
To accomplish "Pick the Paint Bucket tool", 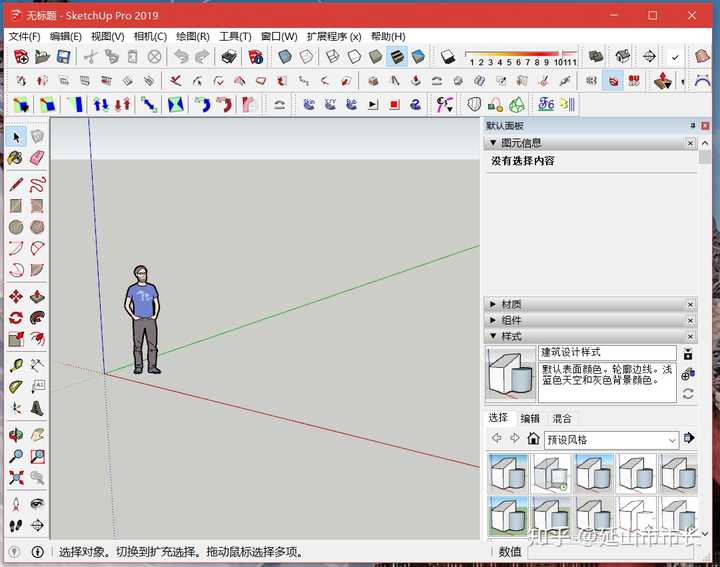I will point(16,158).
